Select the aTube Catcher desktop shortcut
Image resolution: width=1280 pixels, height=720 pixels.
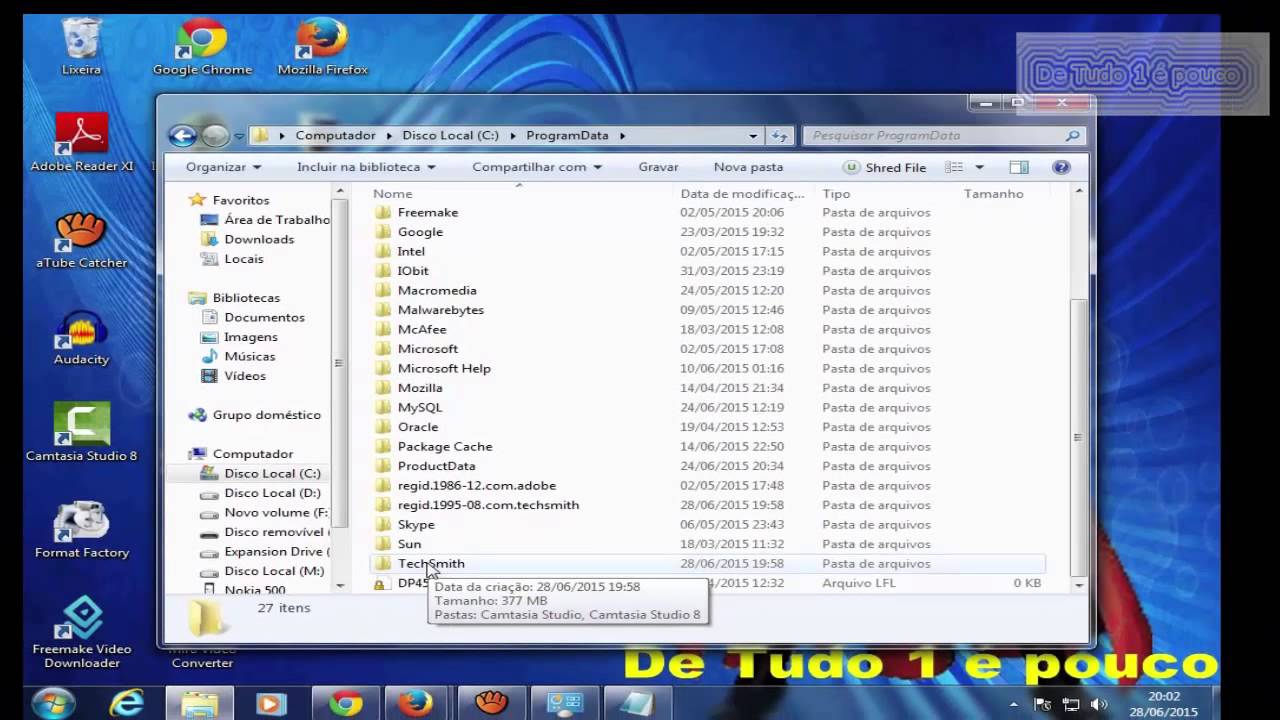[82, 240]
